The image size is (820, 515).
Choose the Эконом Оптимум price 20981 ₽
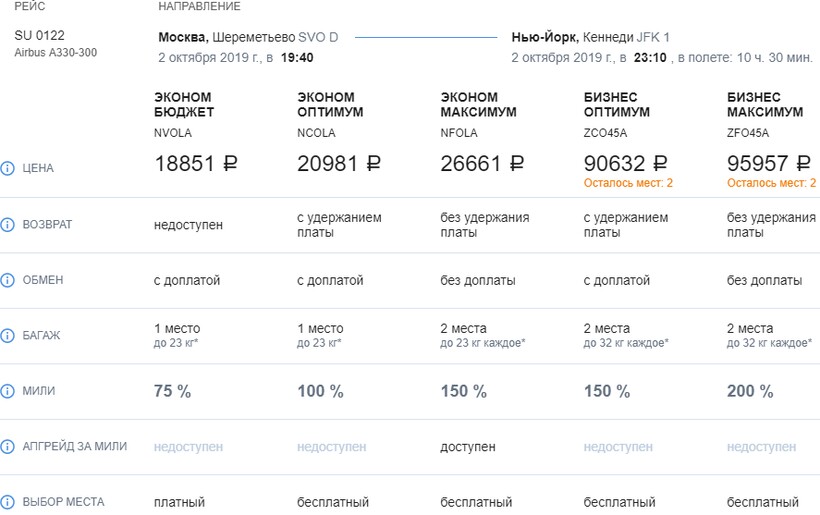[x=339, y=164]
